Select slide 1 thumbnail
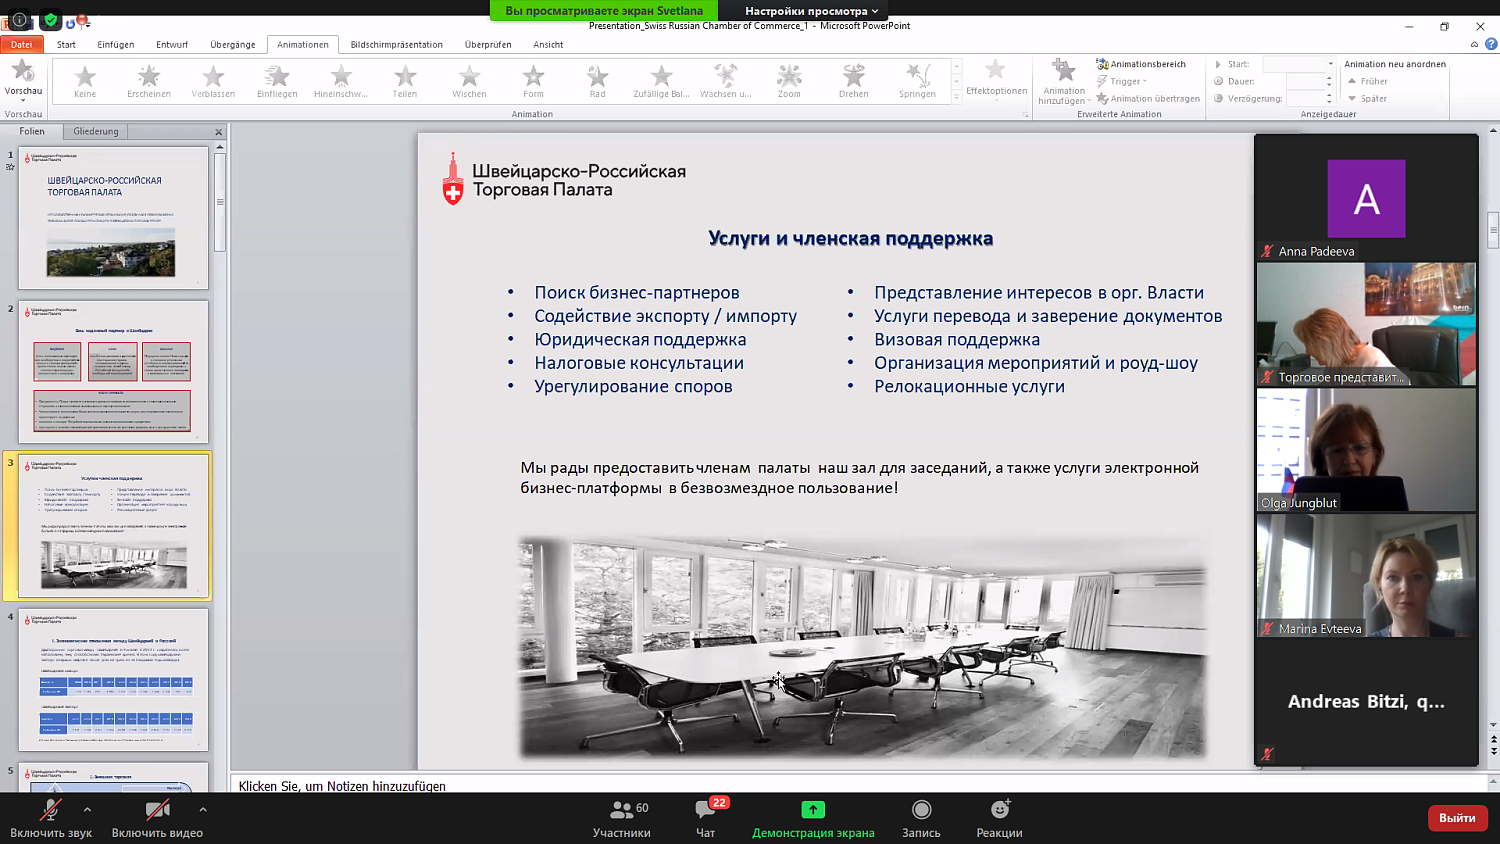 [x=113, y=217]
